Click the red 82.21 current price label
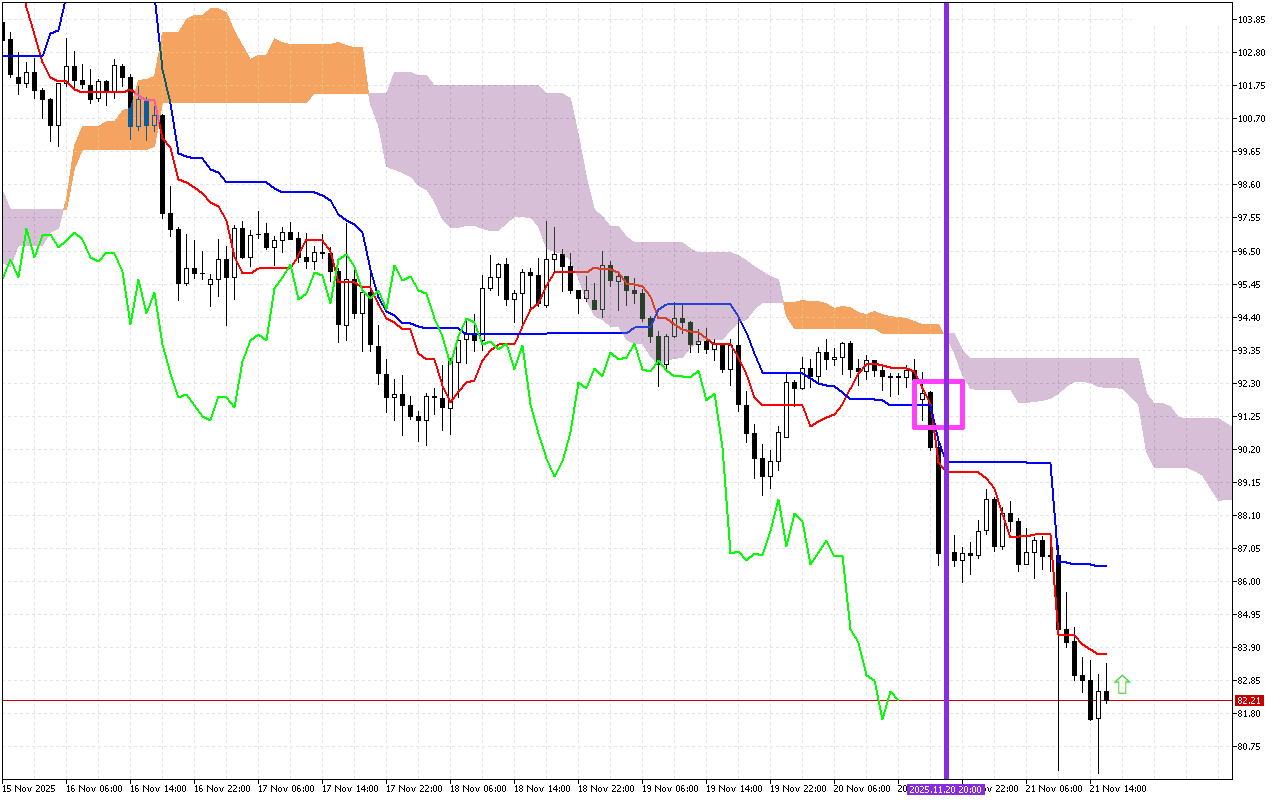1280x800 pixels. (x=1249, y=701)
